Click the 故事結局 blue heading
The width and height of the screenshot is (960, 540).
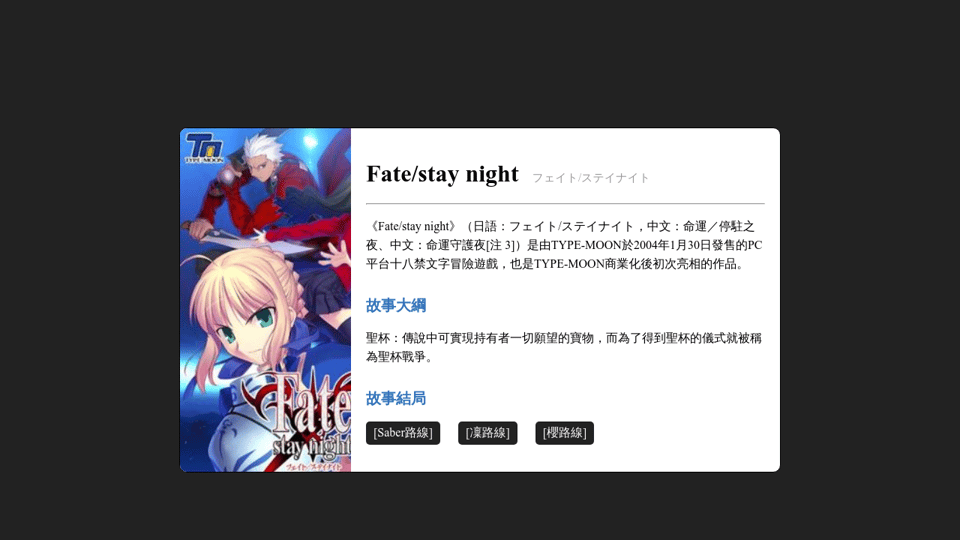396,399
